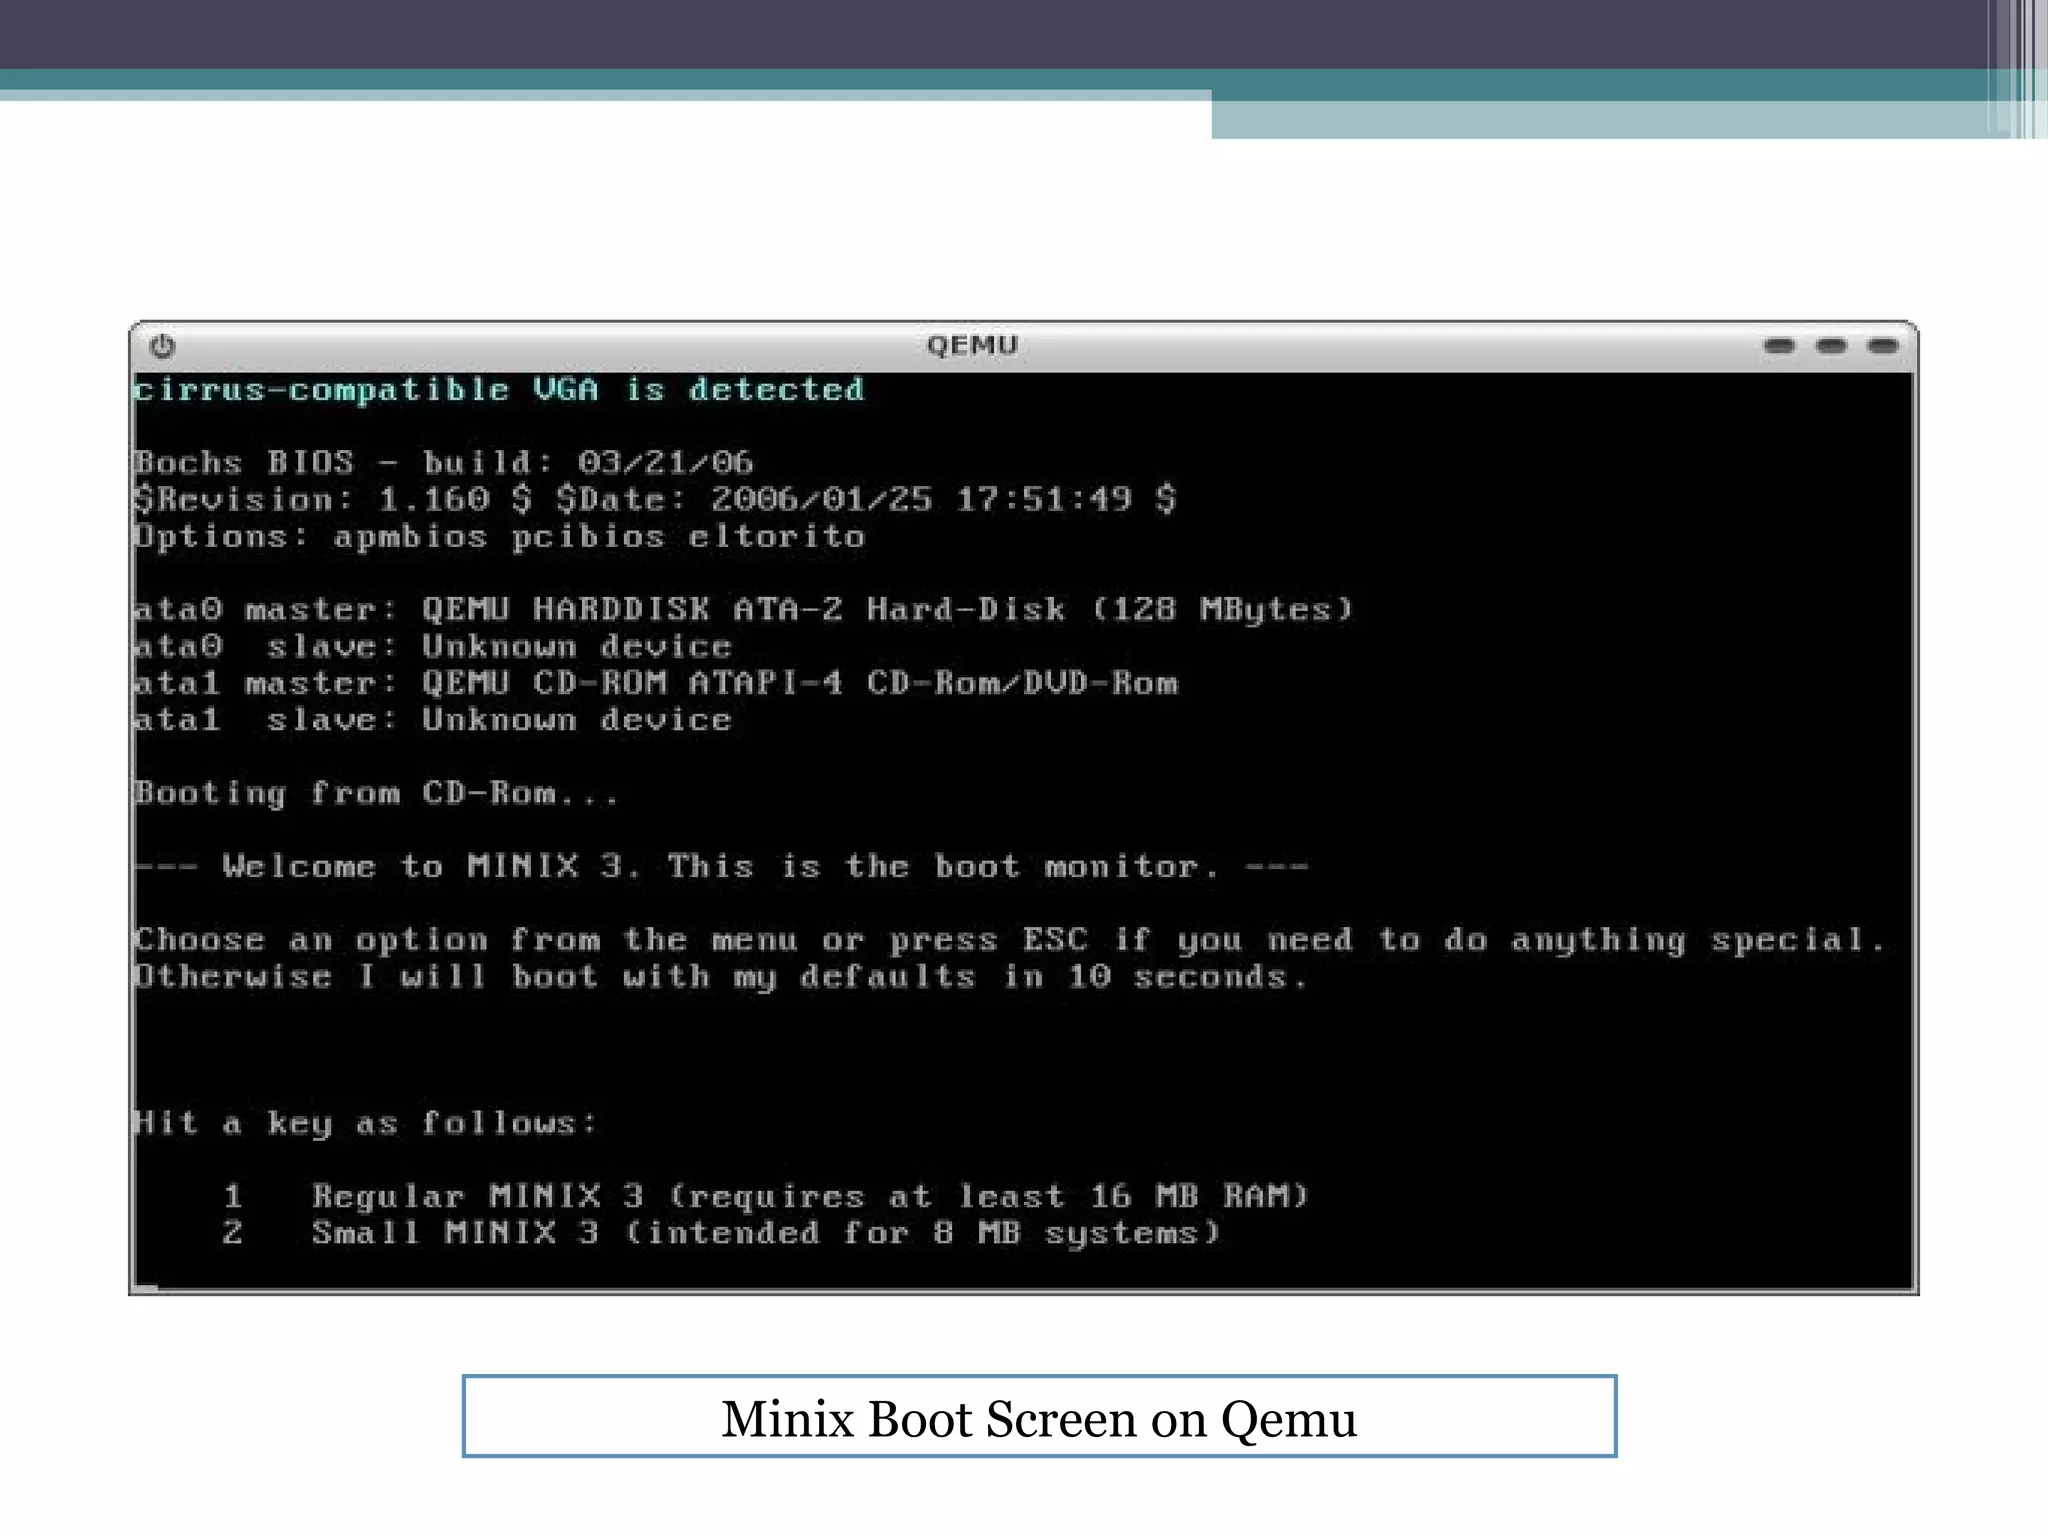The height and width of the screenshot is (1536, 2048).
Task: Click 'Otherwise I will boot with my defaults' line
Action: coord(720,976)
